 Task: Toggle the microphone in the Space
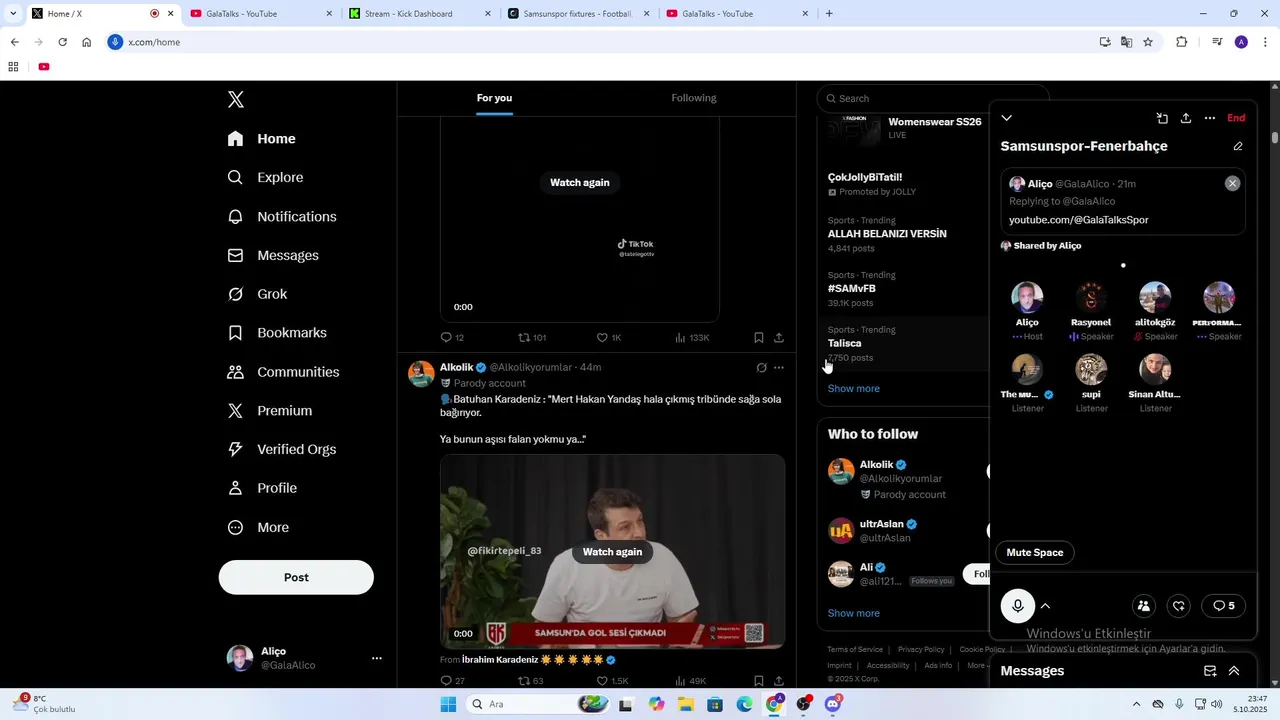pos(1018,606)
